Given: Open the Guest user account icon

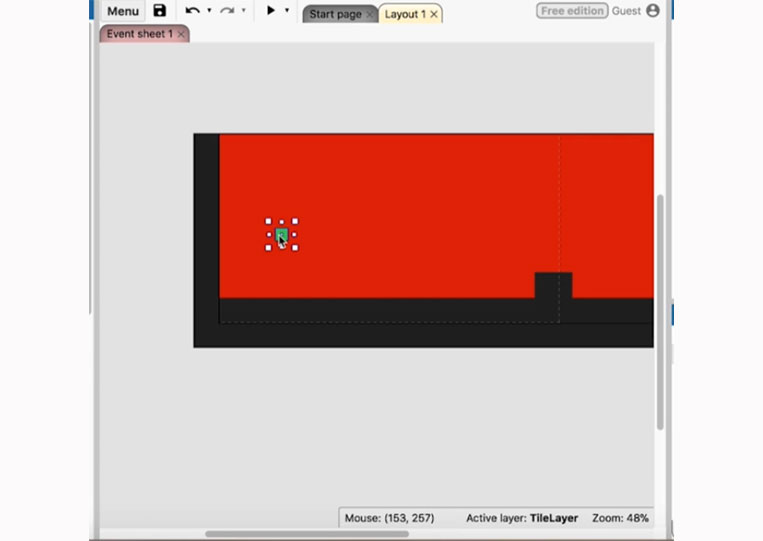Looking at the screenshot, I should point(653,11).
